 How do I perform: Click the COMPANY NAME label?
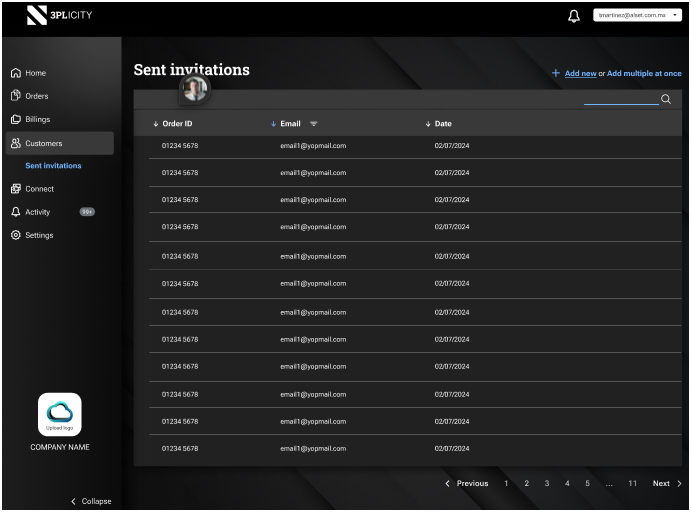60,447
